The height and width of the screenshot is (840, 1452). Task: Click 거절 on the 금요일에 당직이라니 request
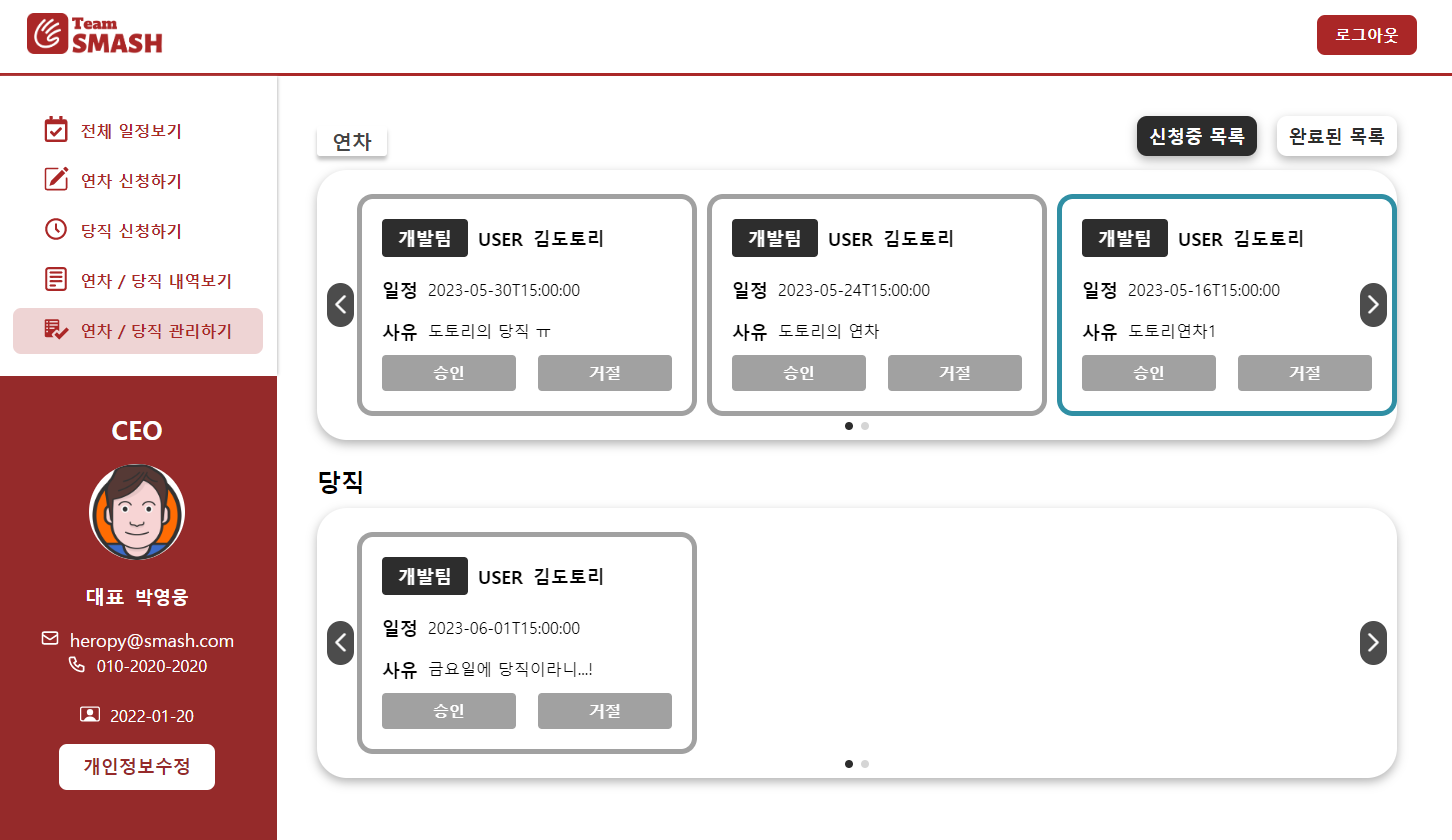coord(604,710)
